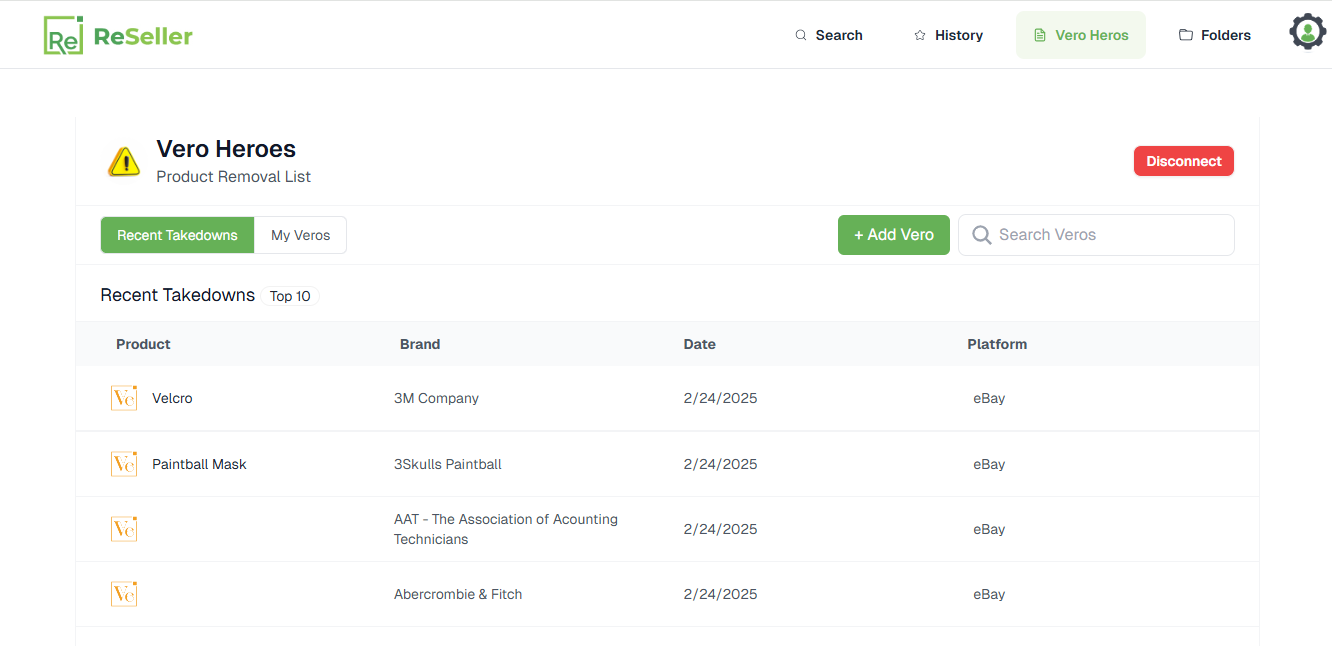
Task: Click the Vero Heroes page heading
Action: tap(226, 149)
